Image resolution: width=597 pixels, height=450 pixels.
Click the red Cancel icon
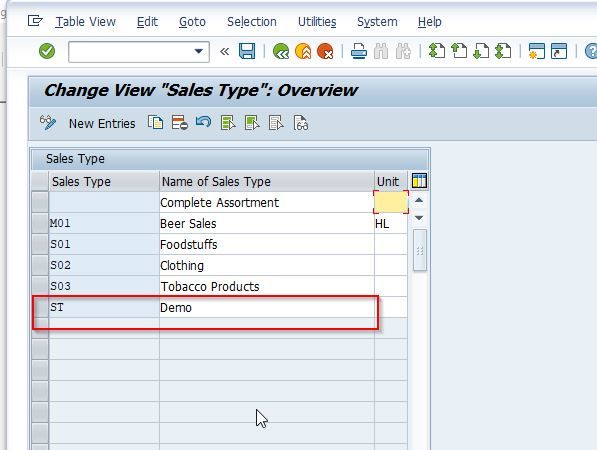click(x=325, y=51)
